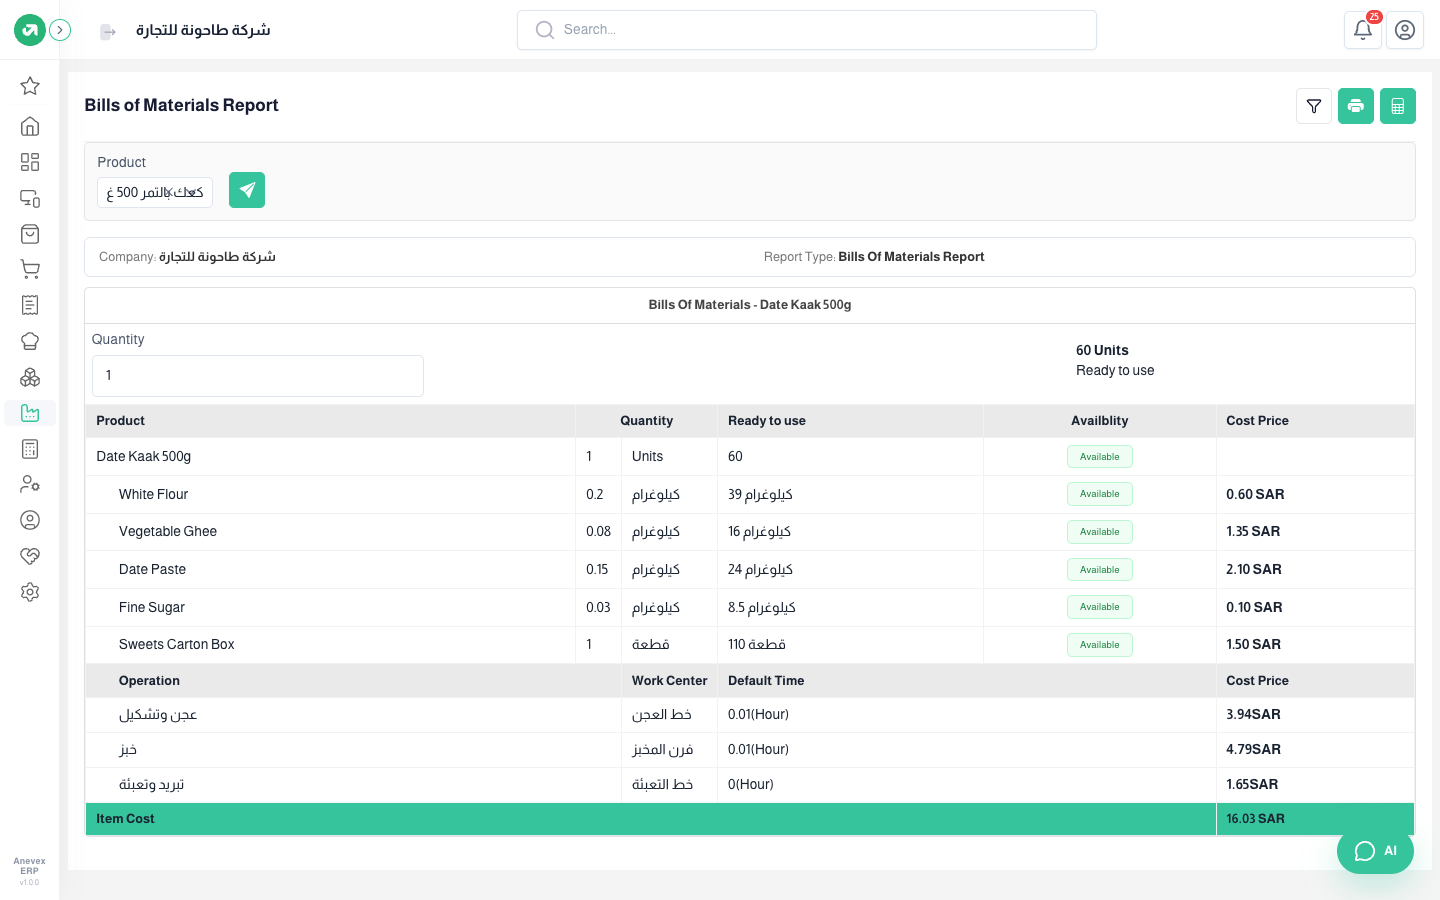Click the Fine Sugar product name

click(x=152, y=607)
